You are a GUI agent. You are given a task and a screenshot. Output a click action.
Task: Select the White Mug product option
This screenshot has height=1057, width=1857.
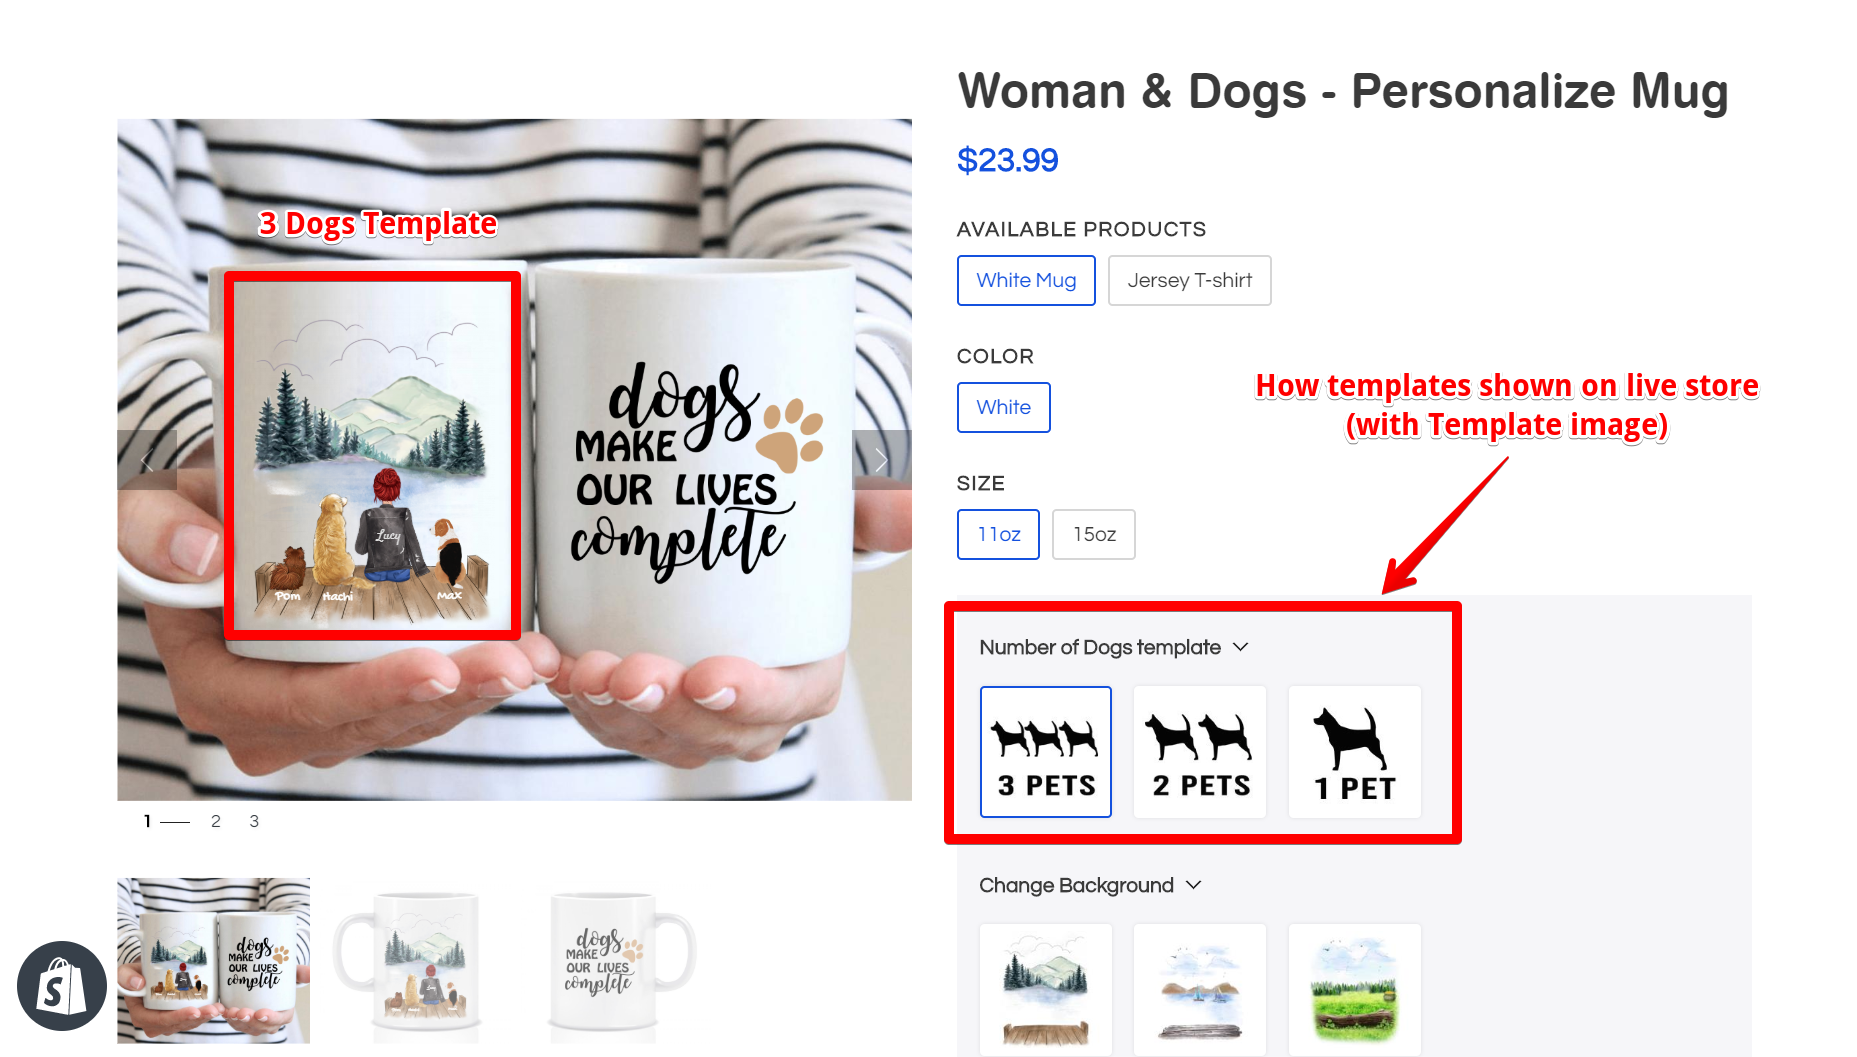tap(1026, 281)
